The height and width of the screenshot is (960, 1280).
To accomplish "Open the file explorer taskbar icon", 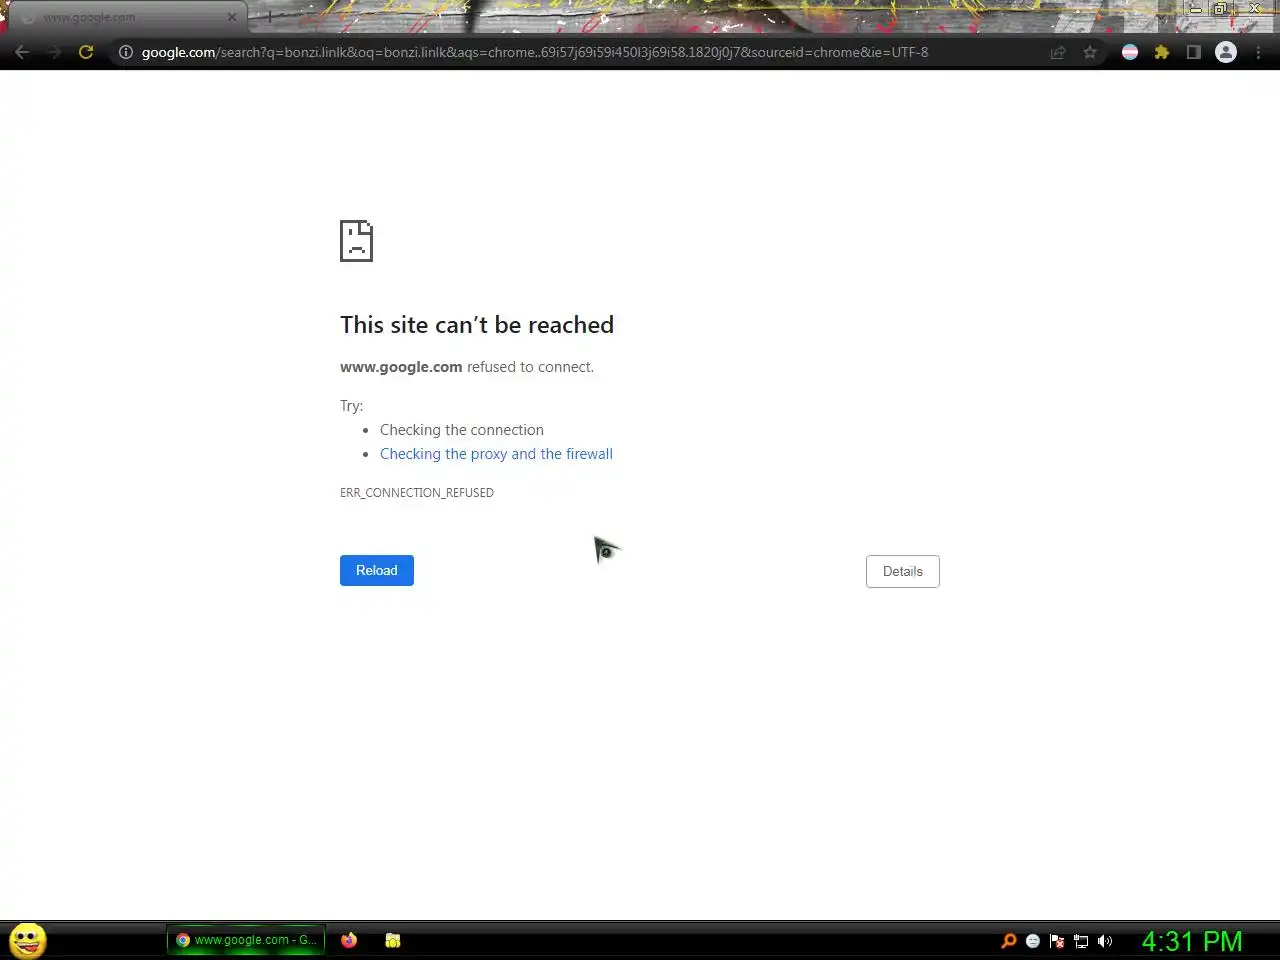I will tap(393, 940).
